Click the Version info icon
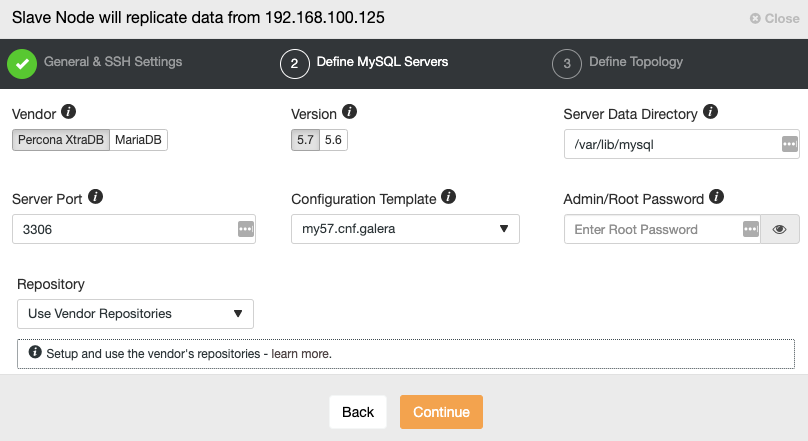The width and height of the screenshot is (808, 441). click(349, 112)
